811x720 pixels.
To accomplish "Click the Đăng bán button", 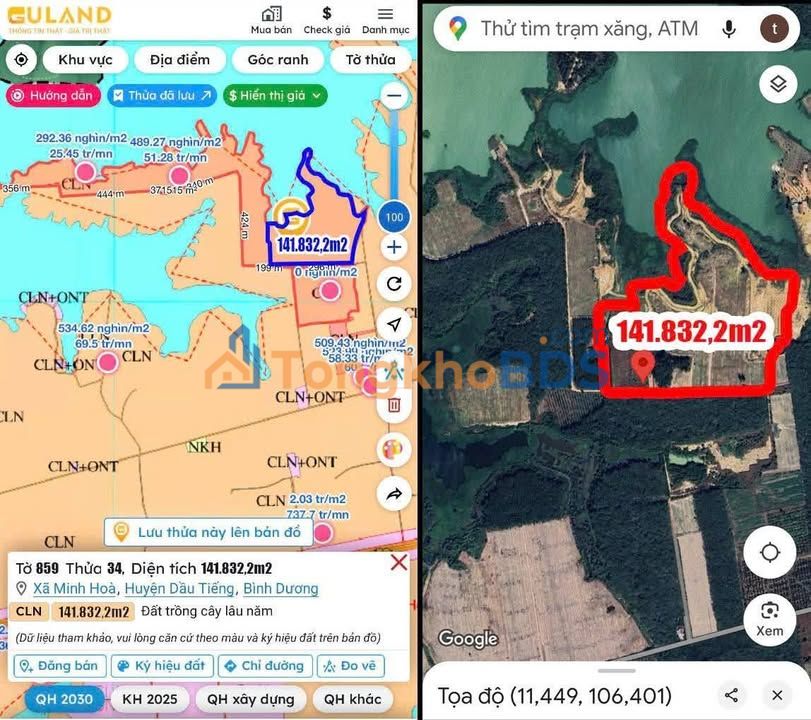I will coord(60,666).
